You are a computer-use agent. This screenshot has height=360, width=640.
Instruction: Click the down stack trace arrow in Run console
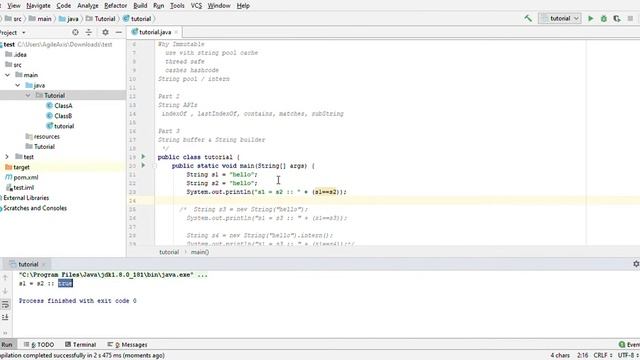pos(5,291)
